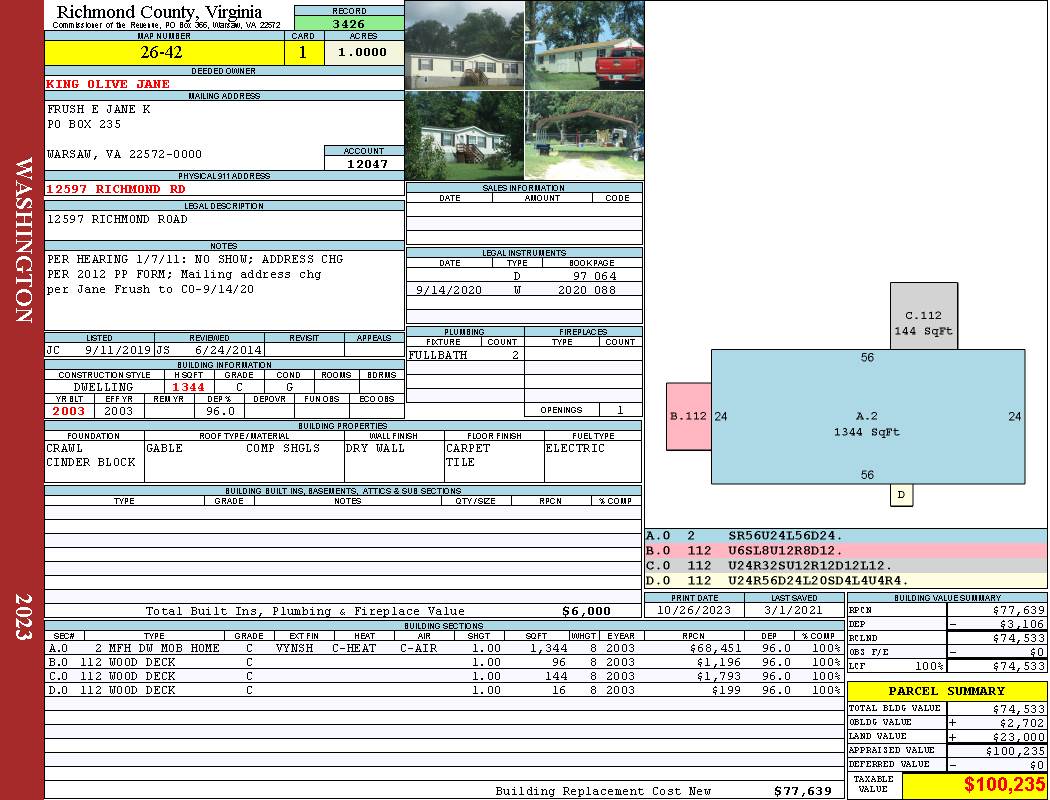Select the 9/14/2020 legal instrument row
The height and width of the screenshot is (800, 1050).
tap(524, 290)
